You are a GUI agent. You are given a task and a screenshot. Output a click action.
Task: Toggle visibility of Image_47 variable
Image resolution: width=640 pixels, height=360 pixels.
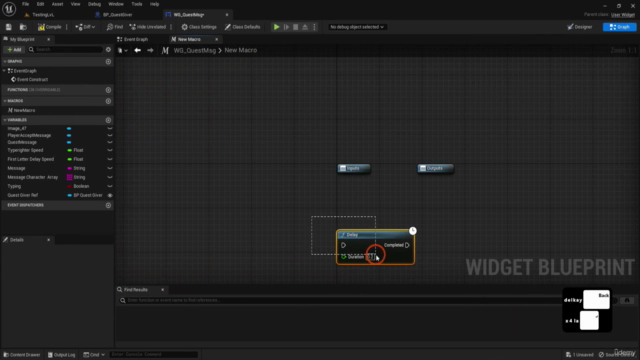pyautogui.click(x=110, y=129)
